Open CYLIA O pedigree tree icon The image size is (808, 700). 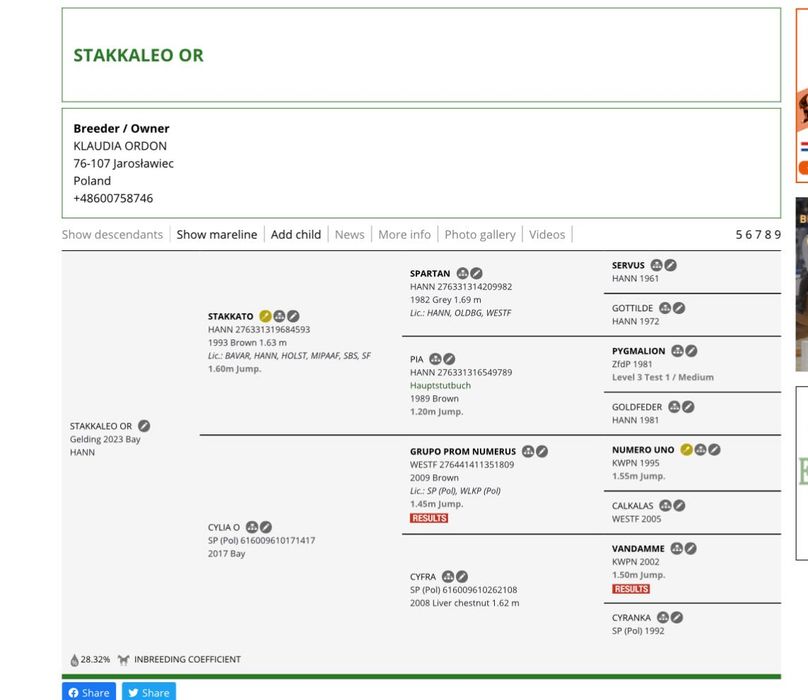tap(252, 527)
